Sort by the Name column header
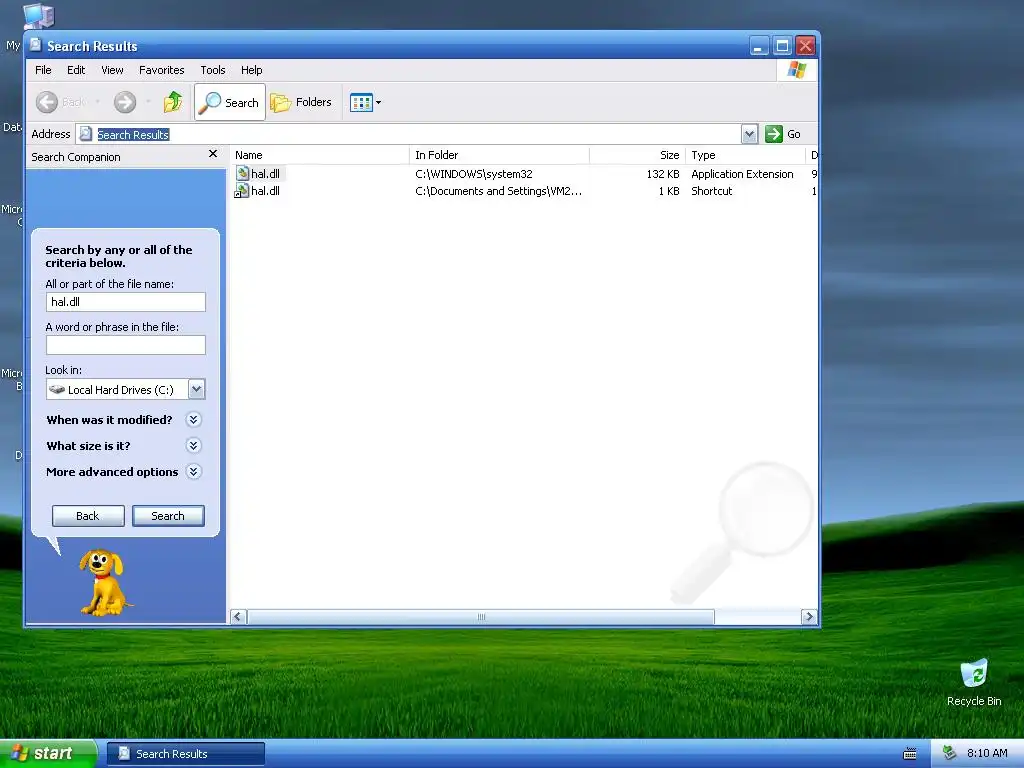Image resolution: width=1024 pixels, height=768 pixels. coord(319,155)
